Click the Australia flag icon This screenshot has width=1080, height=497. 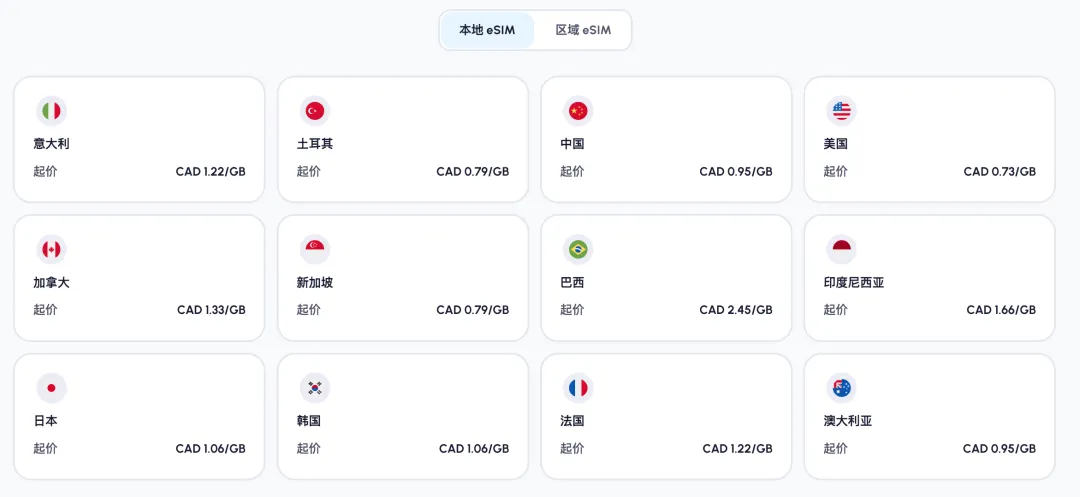841,387
